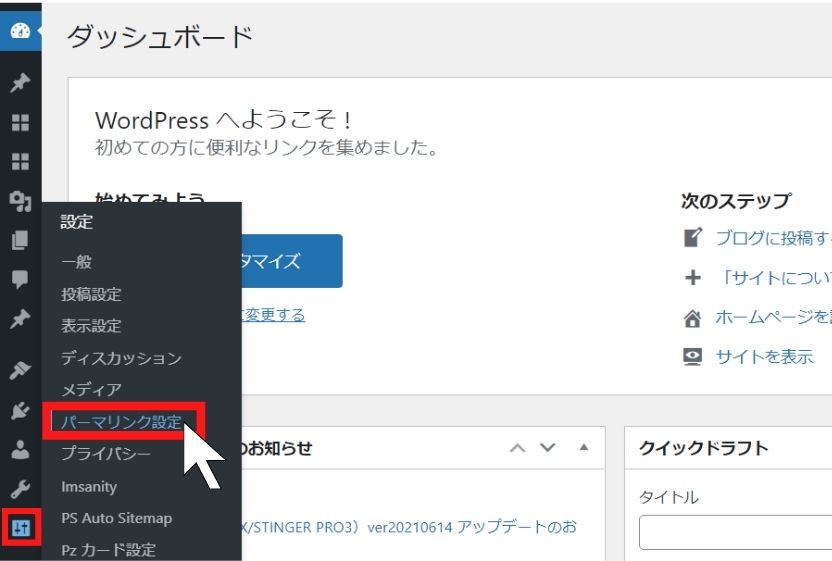Open the STINGER PRO3 ver20210614 アップデート news link
Viewport: 832px width, 561px height.
[409, 527]
